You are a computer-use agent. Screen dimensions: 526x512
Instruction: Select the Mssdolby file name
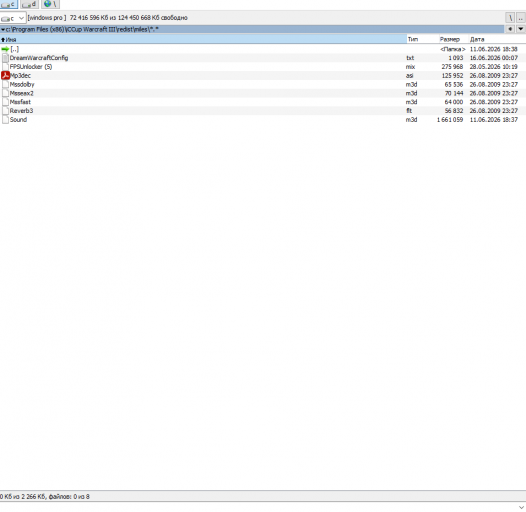point(22,84)
